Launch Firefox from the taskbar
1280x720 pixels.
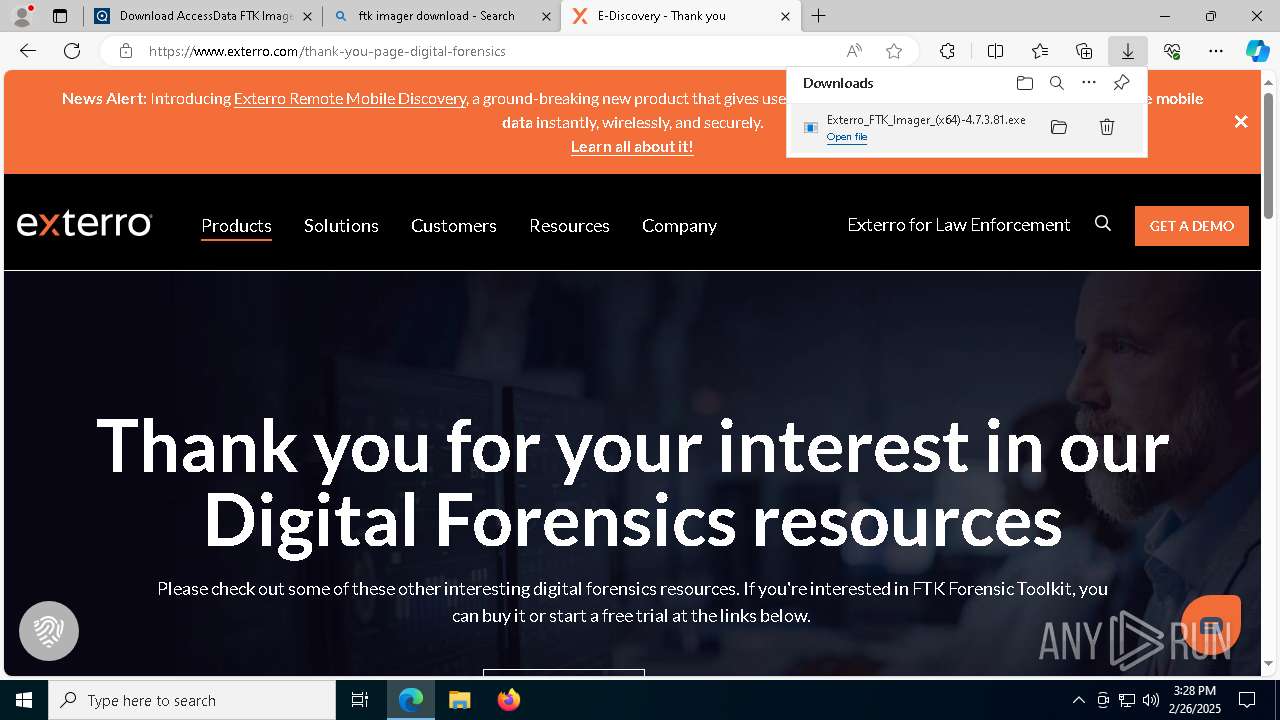click(x=509, y=700)
